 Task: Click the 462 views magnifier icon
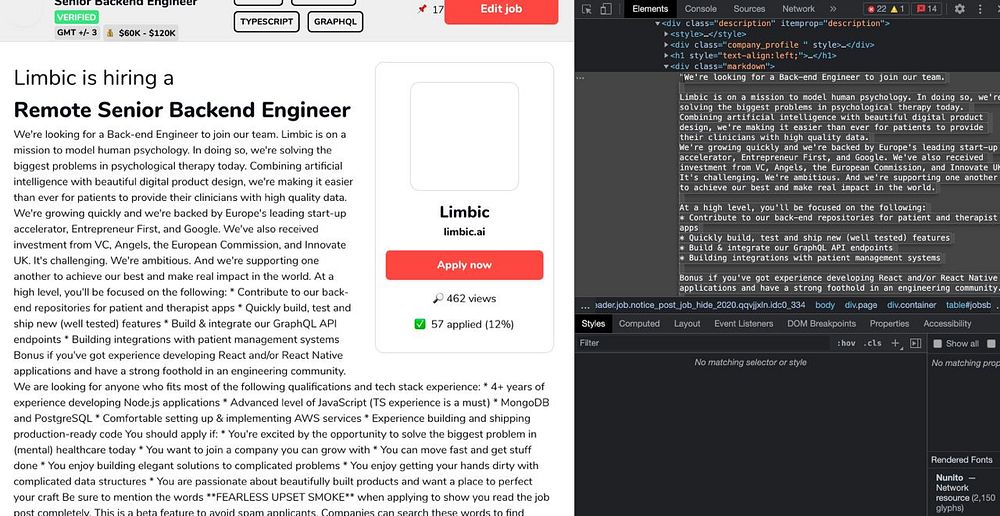(x=438, y=299)
